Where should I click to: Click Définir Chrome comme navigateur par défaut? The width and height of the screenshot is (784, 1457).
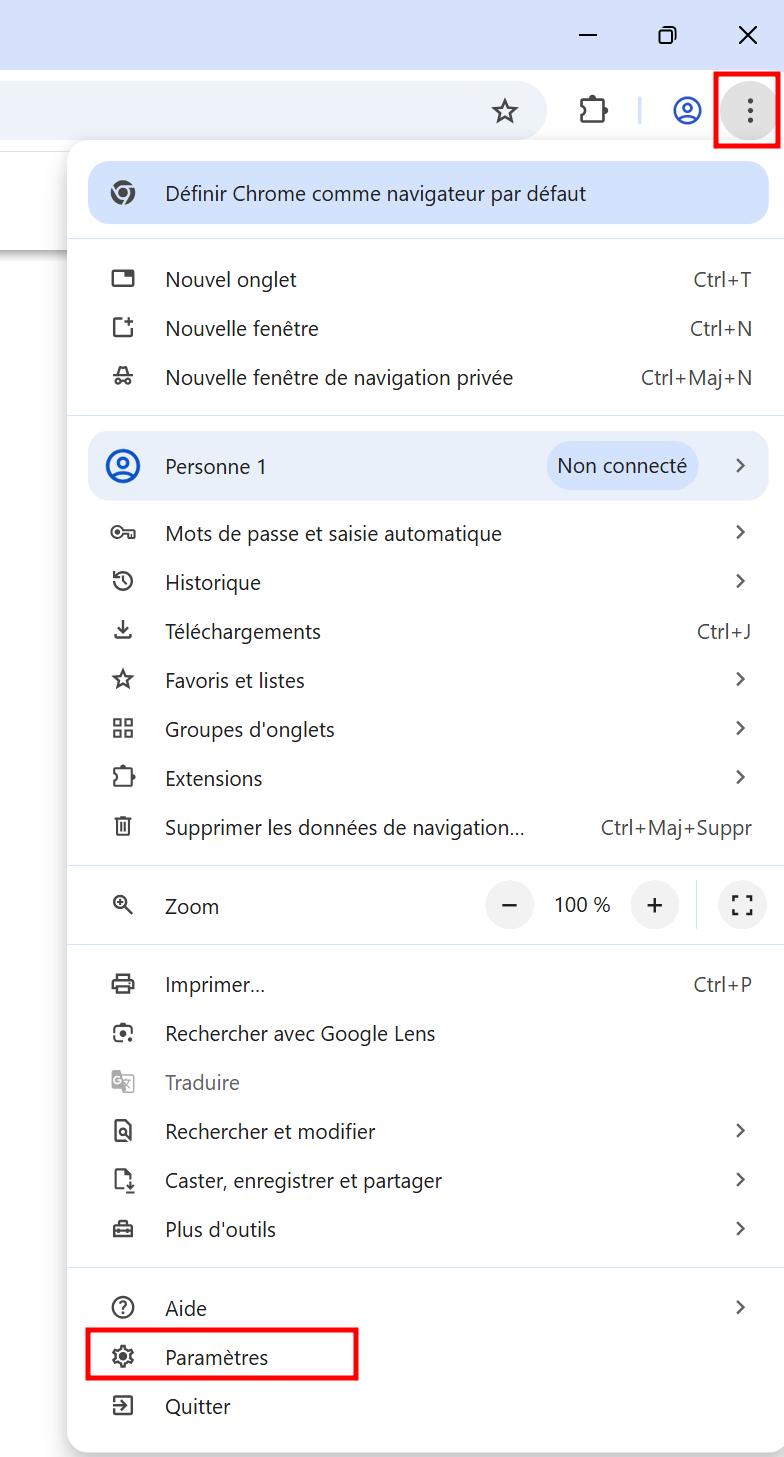(x=427, y=193)
